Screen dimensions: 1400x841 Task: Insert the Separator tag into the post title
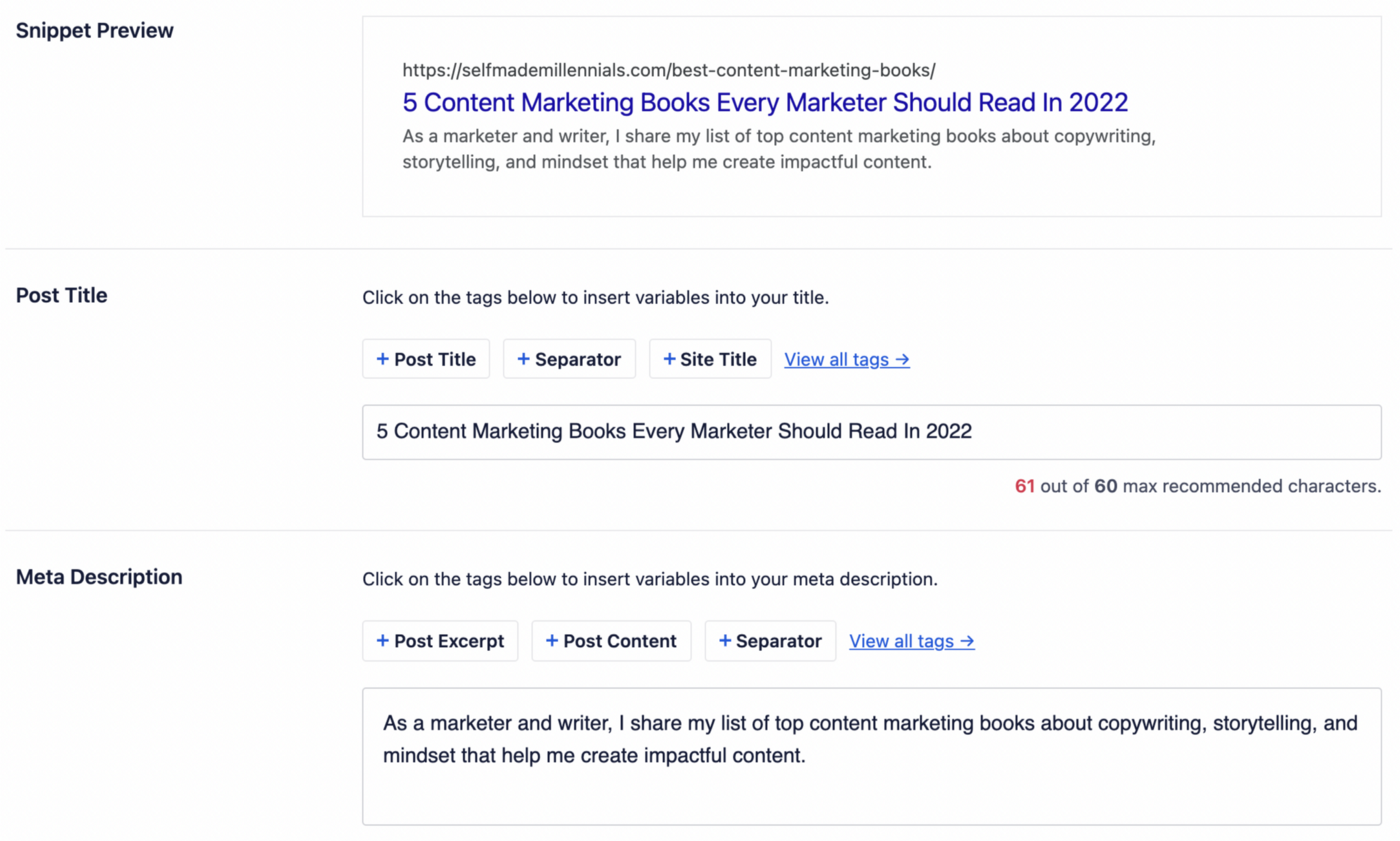(x=569, y=359)
